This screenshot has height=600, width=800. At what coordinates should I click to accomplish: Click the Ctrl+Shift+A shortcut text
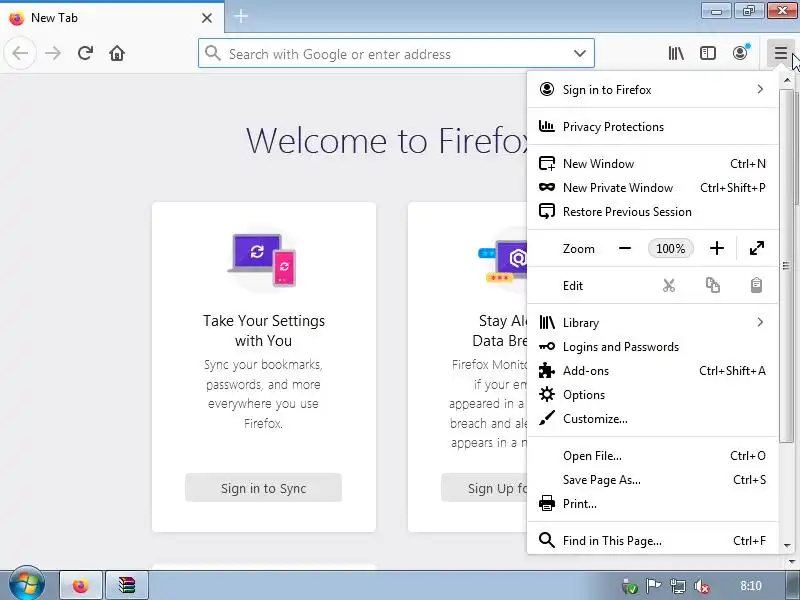(x=732, y=371)
